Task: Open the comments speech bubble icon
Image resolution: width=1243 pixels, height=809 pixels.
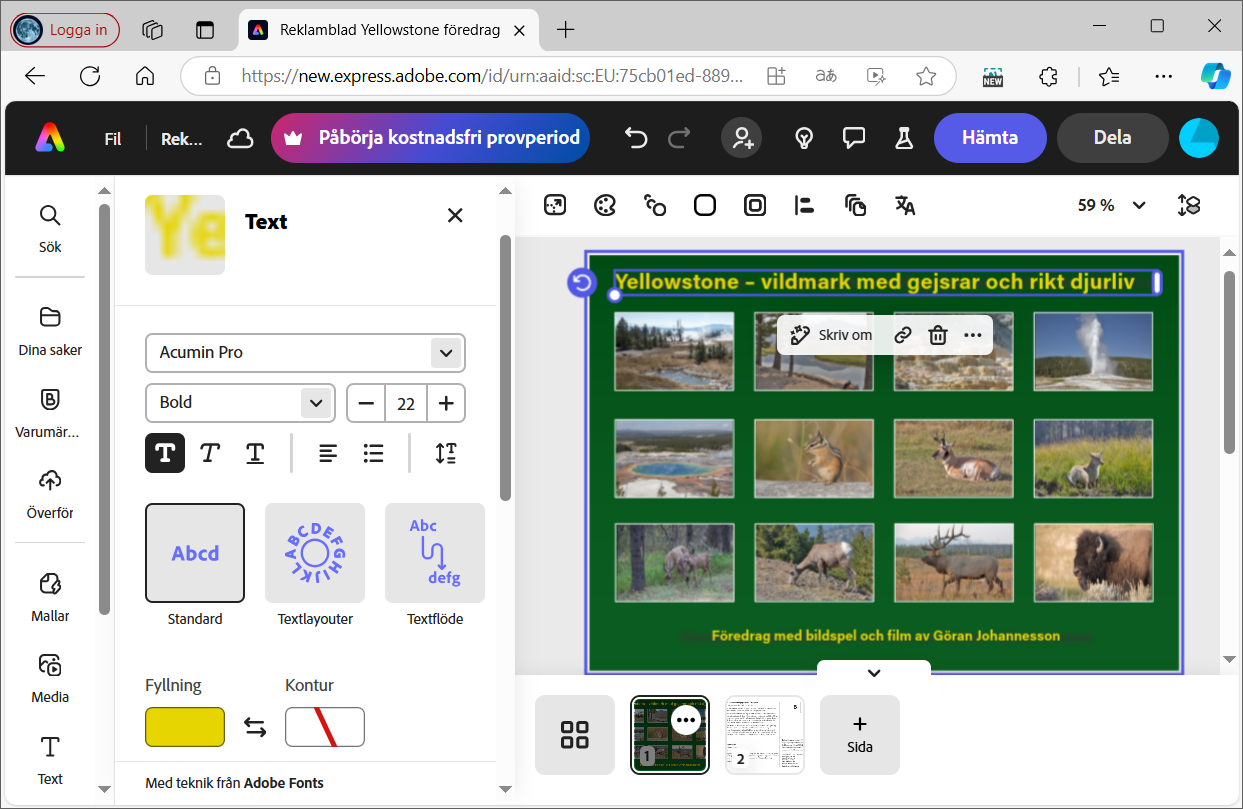Action: 853,138
